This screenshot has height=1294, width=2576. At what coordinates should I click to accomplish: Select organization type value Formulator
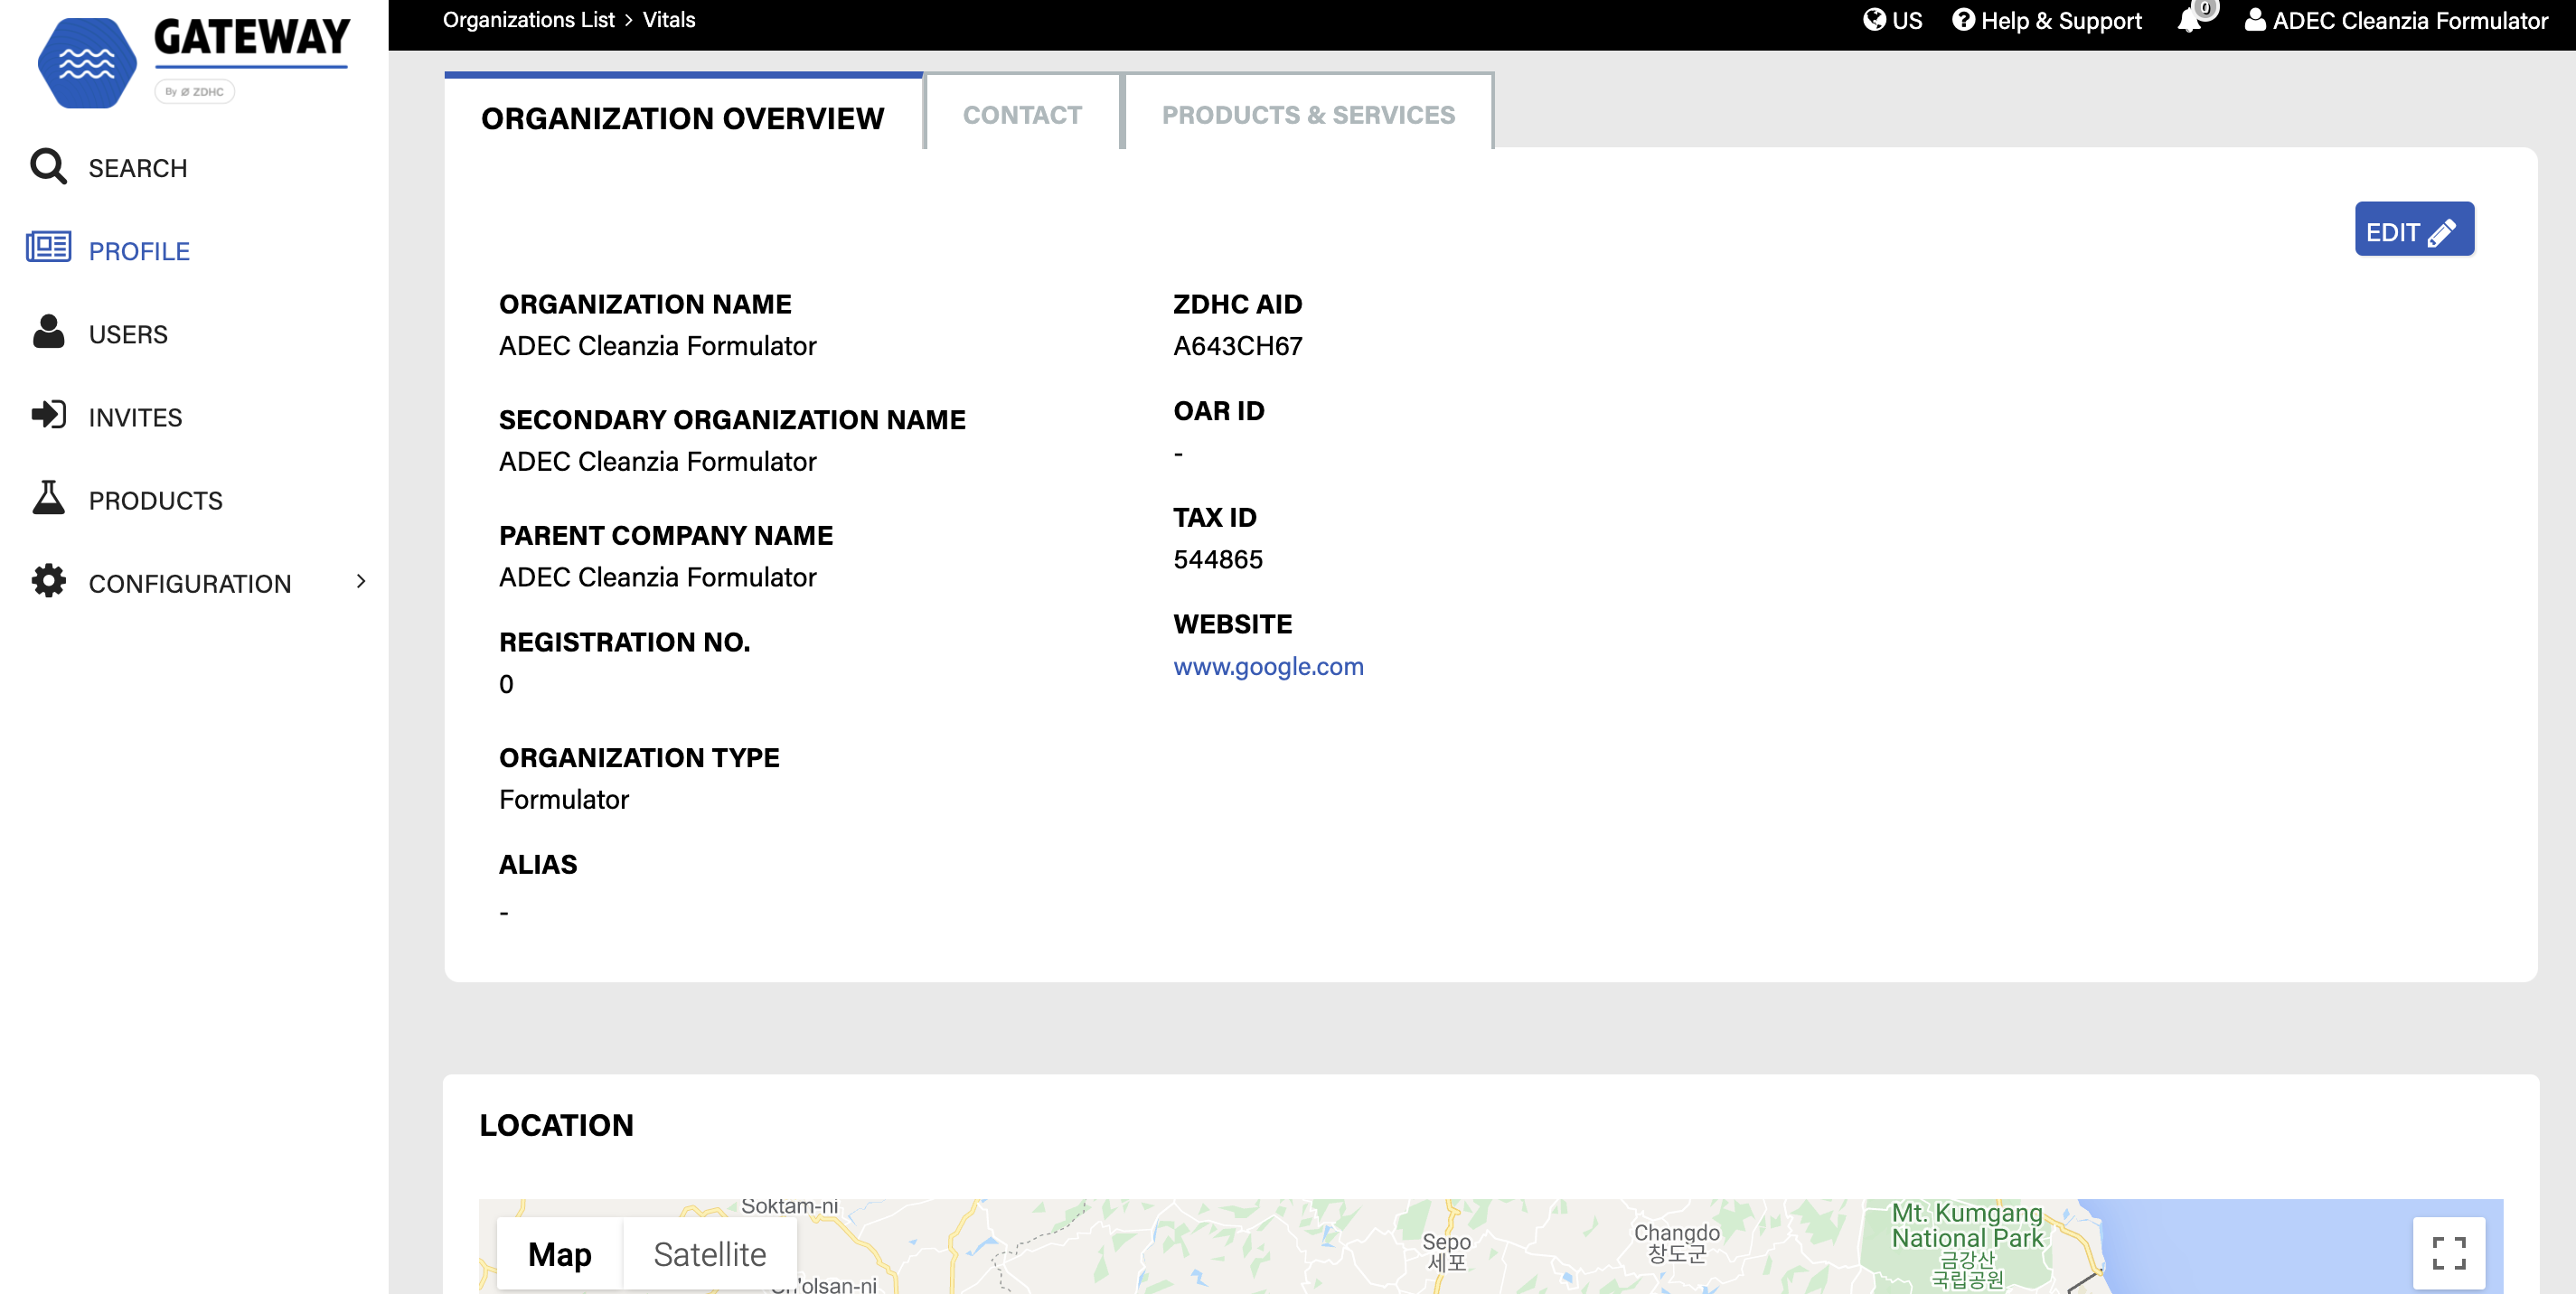(x=563, y=799)
